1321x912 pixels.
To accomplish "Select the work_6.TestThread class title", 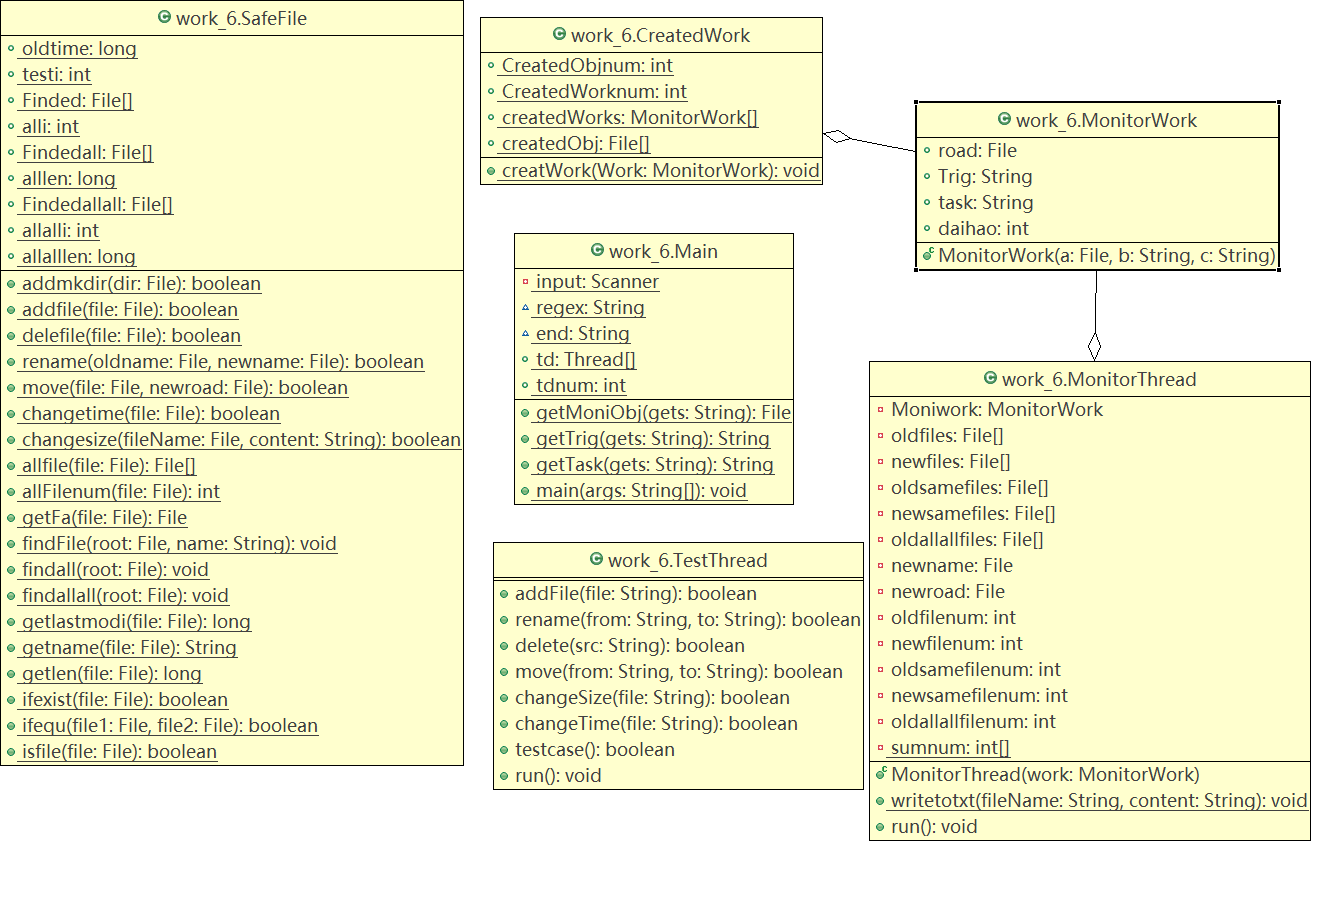I will pos(688,560).
